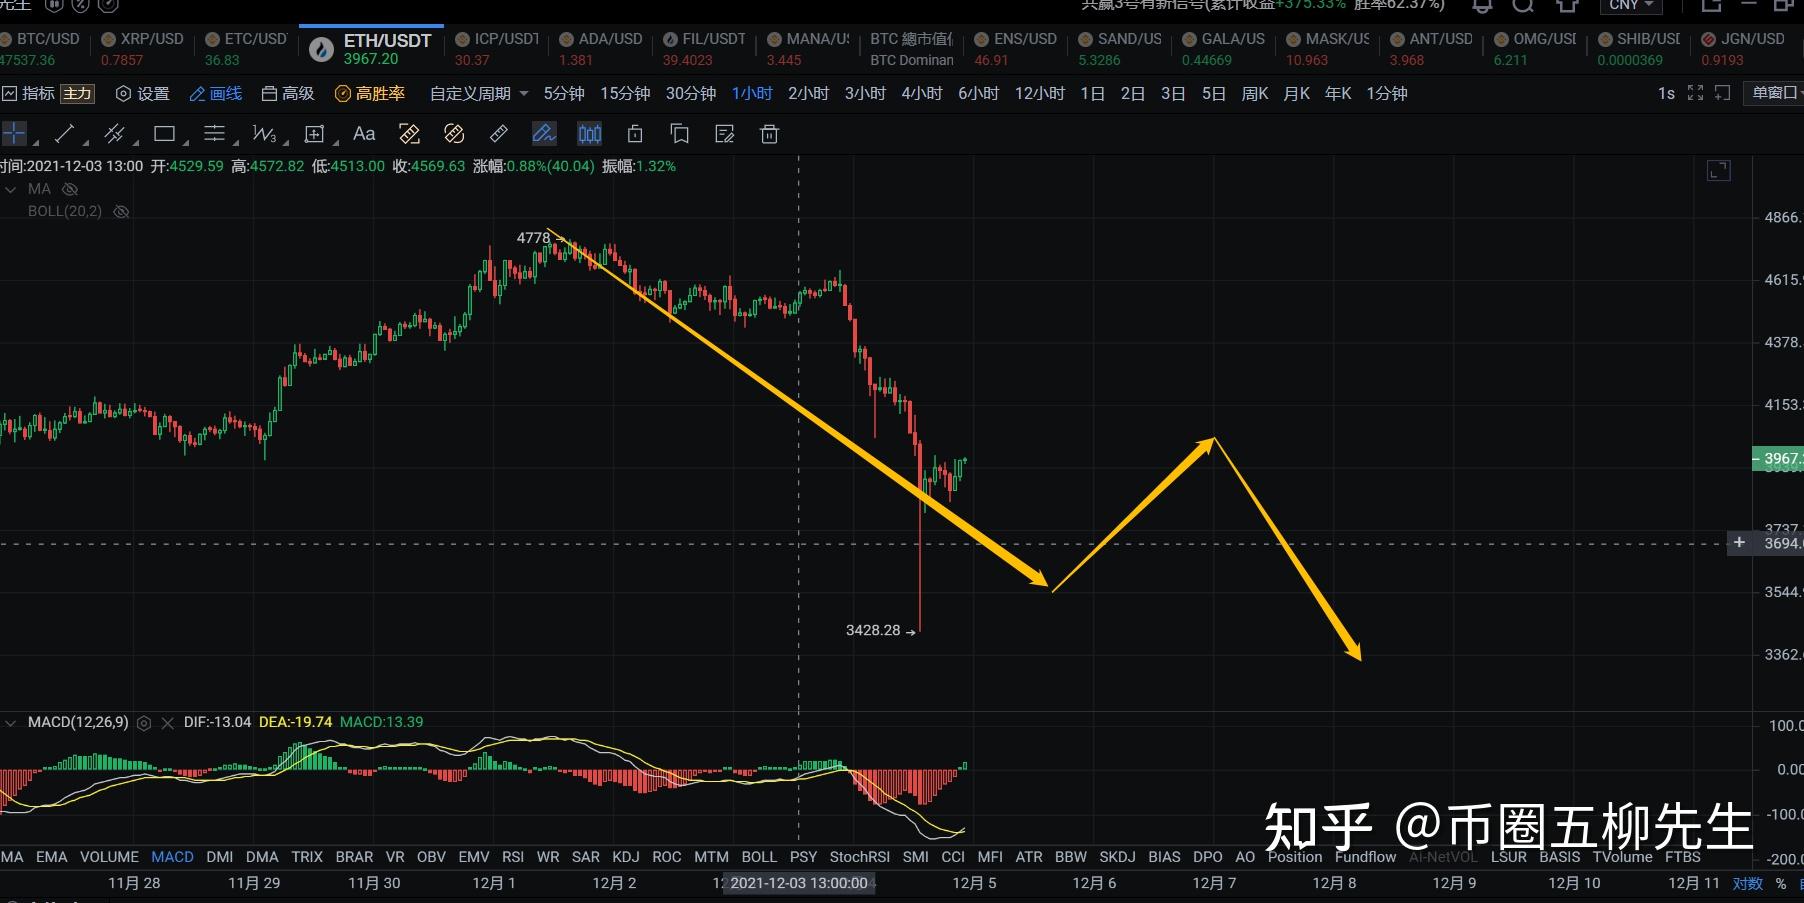
Task: Select the small ruler tool icon
Action: tap(499, 133)
